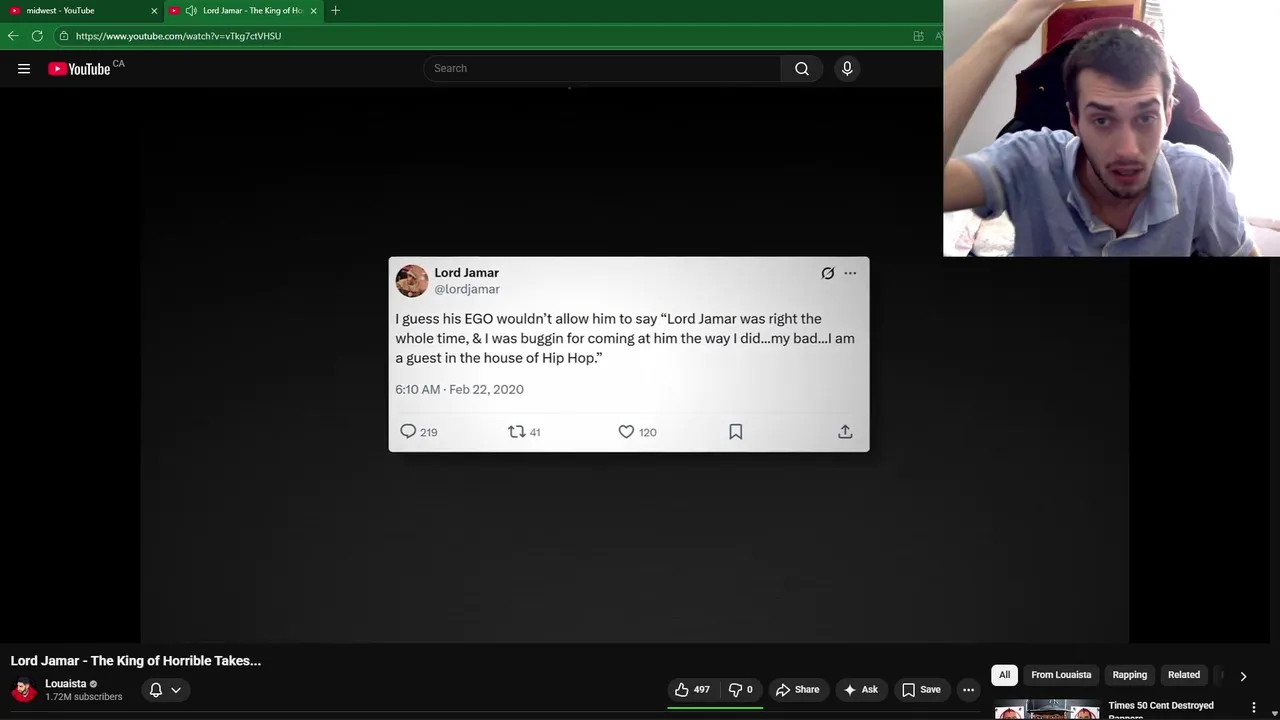Click the Share button
The width and height of the screenshot is (1280, 720).
[x=797, y=689]
